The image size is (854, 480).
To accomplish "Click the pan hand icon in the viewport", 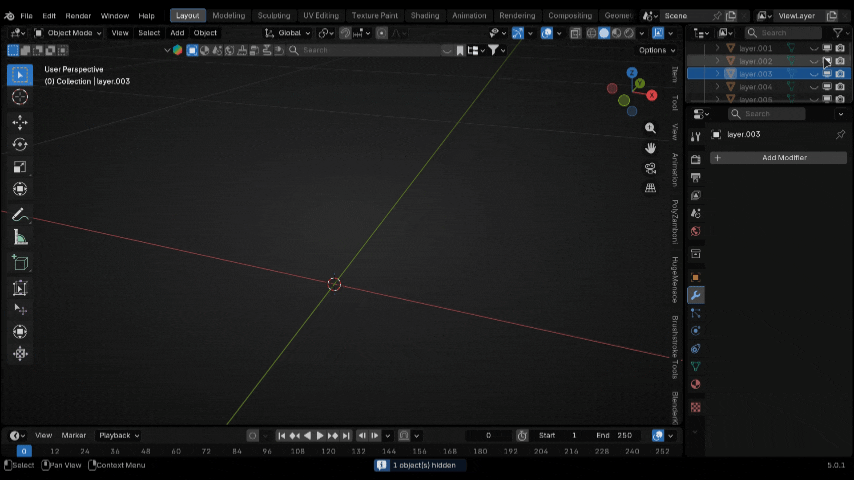I will [x=650, y=148].
